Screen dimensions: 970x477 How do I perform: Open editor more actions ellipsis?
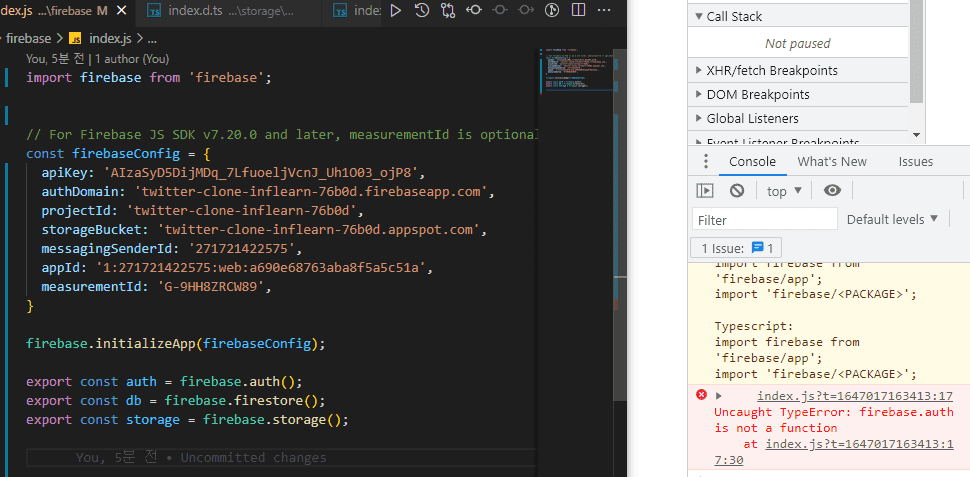[x=604, y=10]
